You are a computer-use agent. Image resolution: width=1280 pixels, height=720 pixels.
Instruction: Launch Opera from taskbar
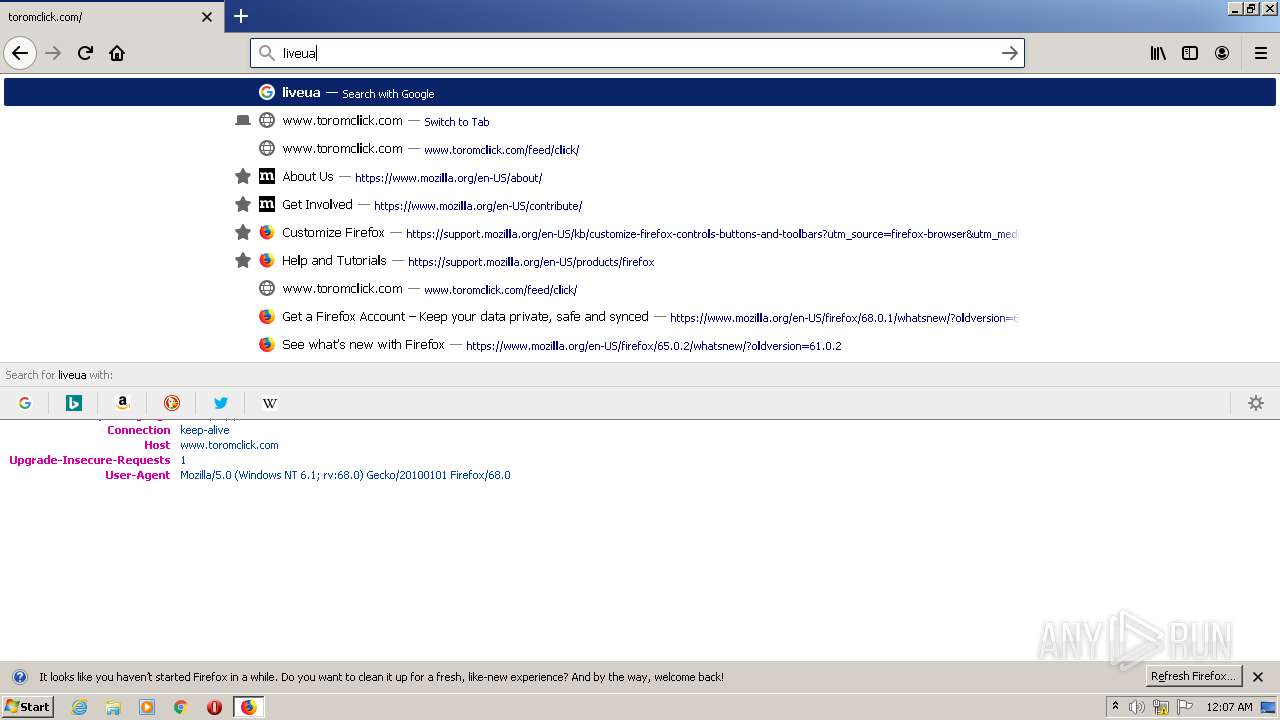[x=214, y=707]
